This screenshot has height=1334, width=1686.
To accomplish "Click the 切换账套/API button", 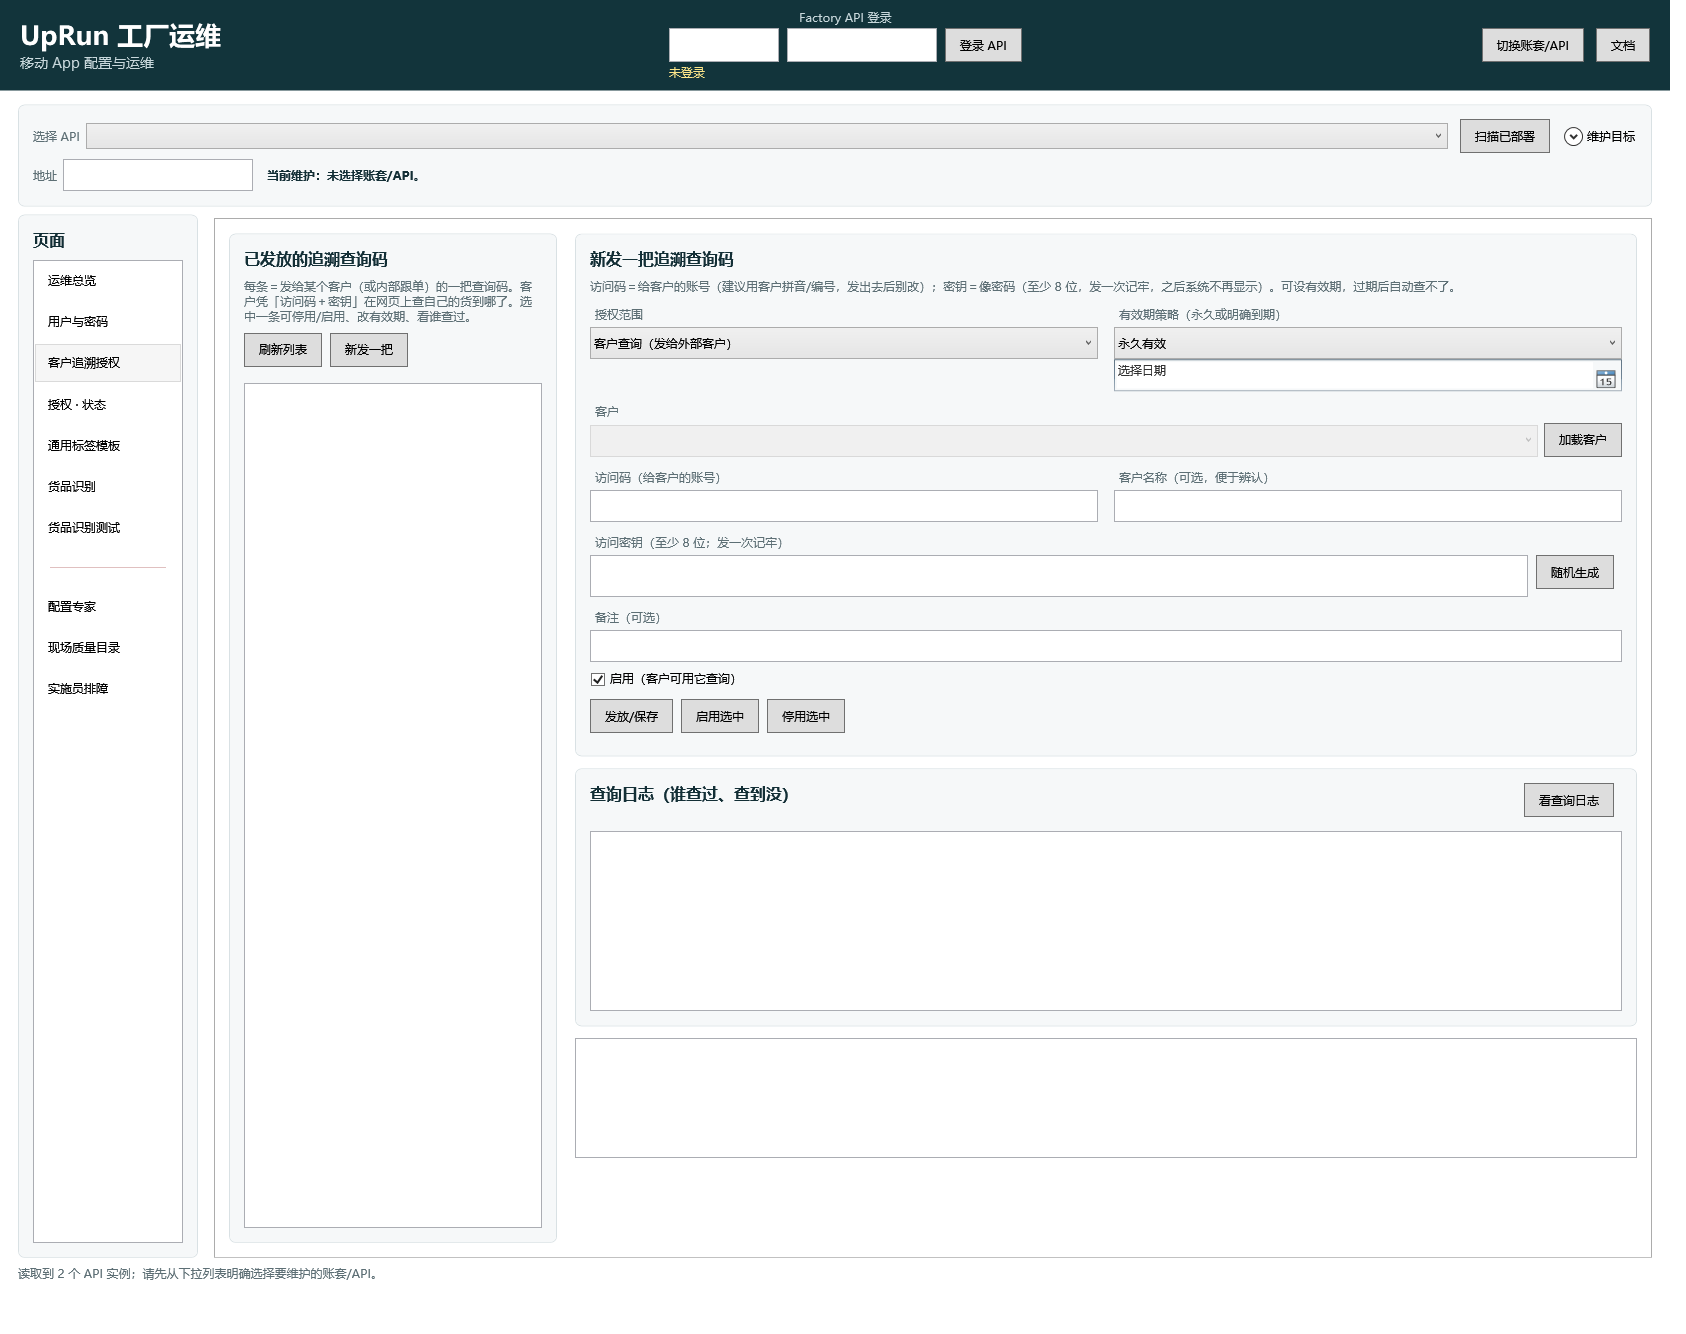I will (1532, 45).
